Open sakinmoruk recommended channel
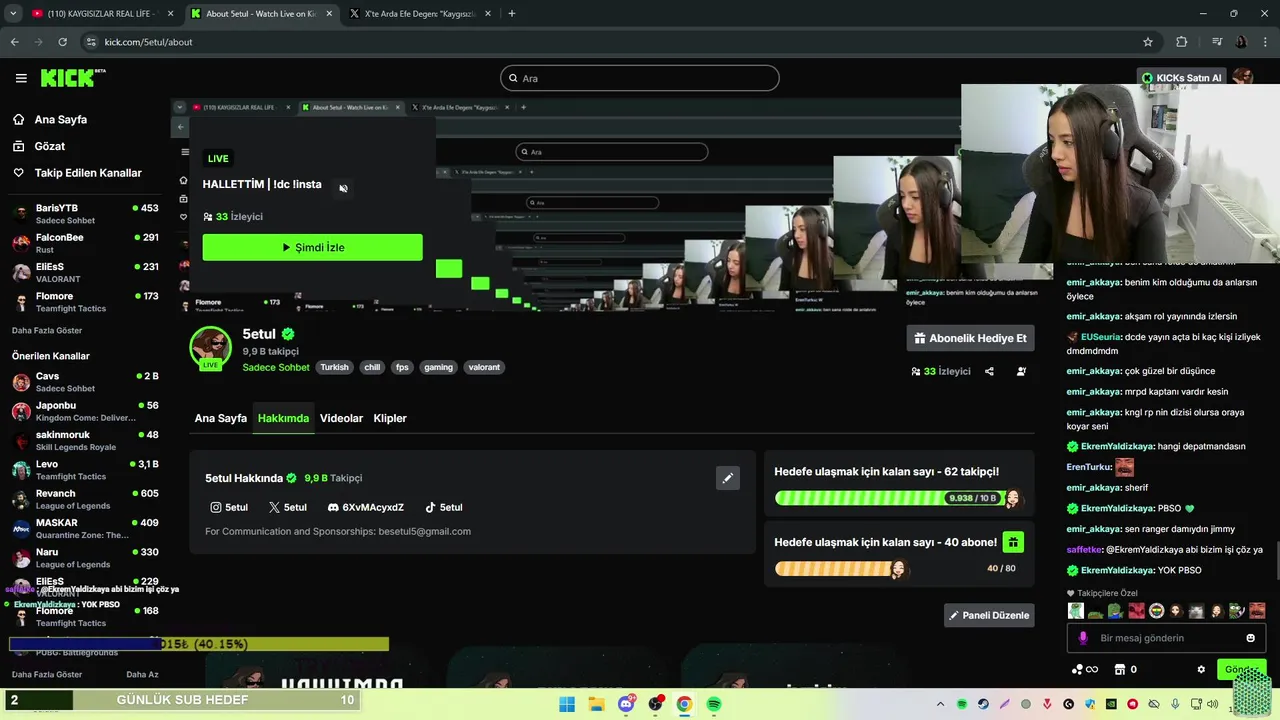1280x720 pixels. 85,440
